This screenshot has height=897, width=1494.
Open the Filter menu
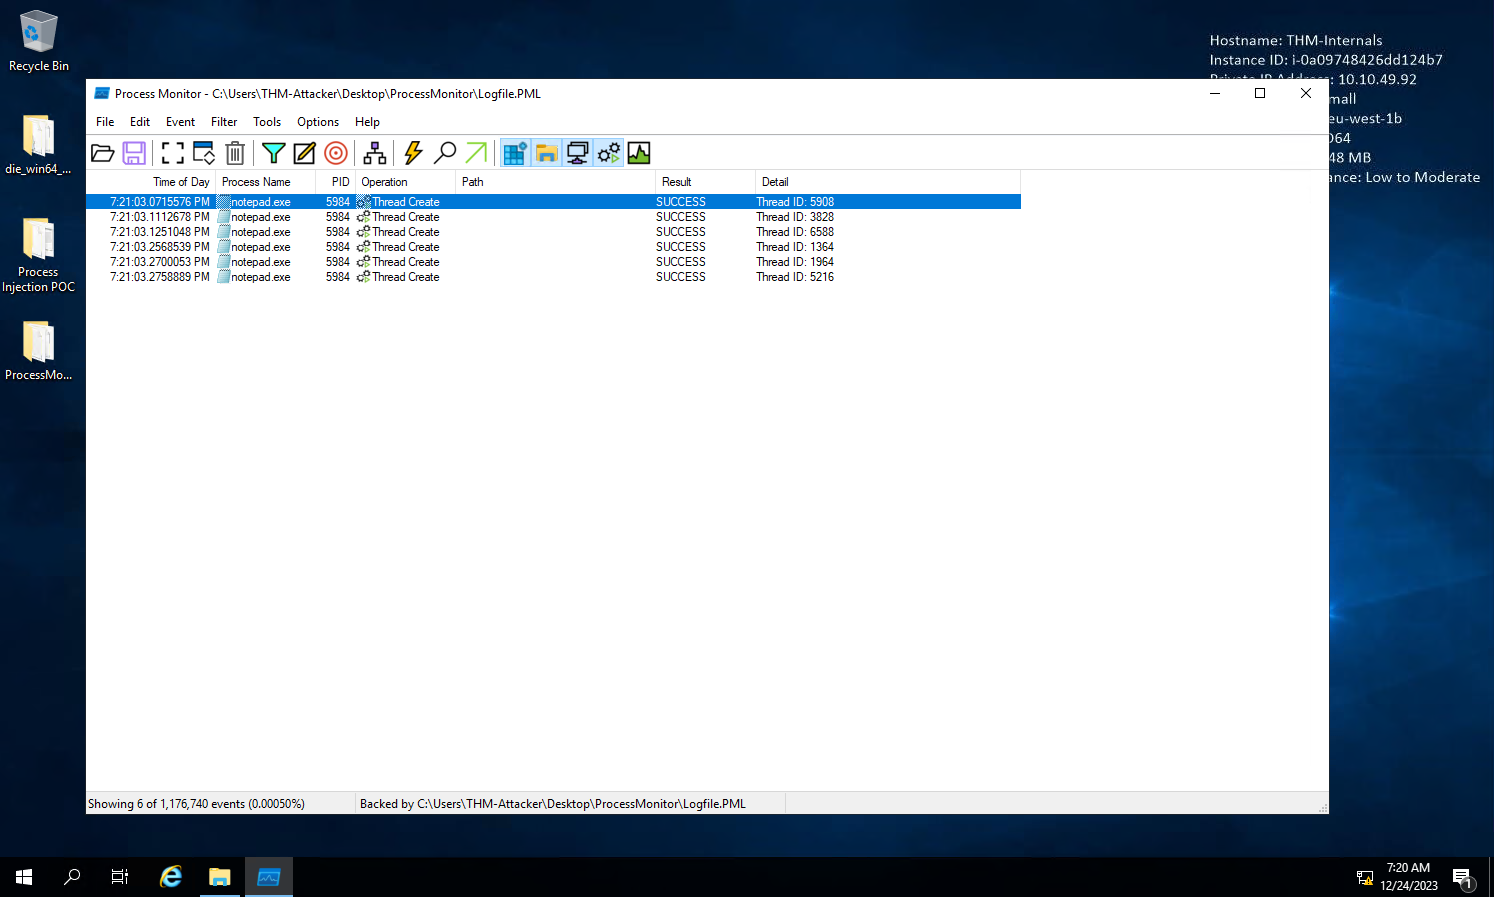tap(224, 122)
